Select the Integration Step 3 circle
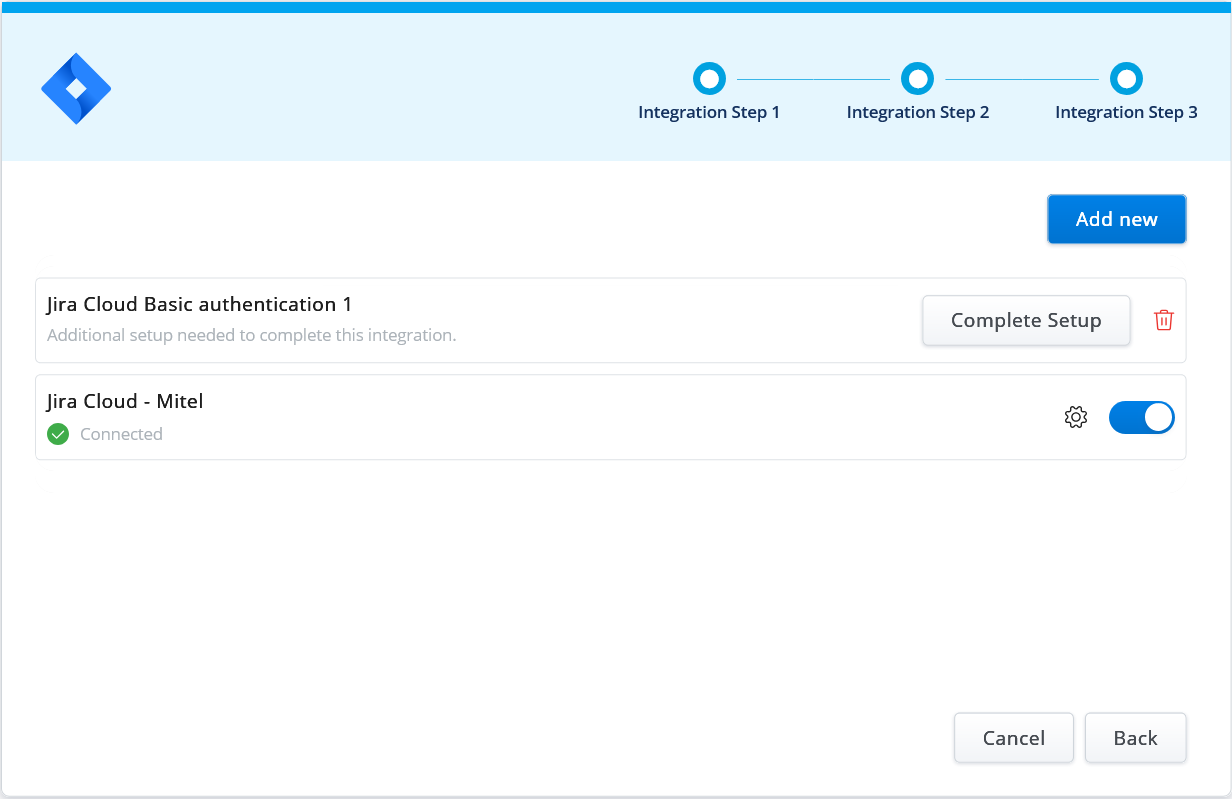This screenshot has height=799, width=1232. (1126, 78)
